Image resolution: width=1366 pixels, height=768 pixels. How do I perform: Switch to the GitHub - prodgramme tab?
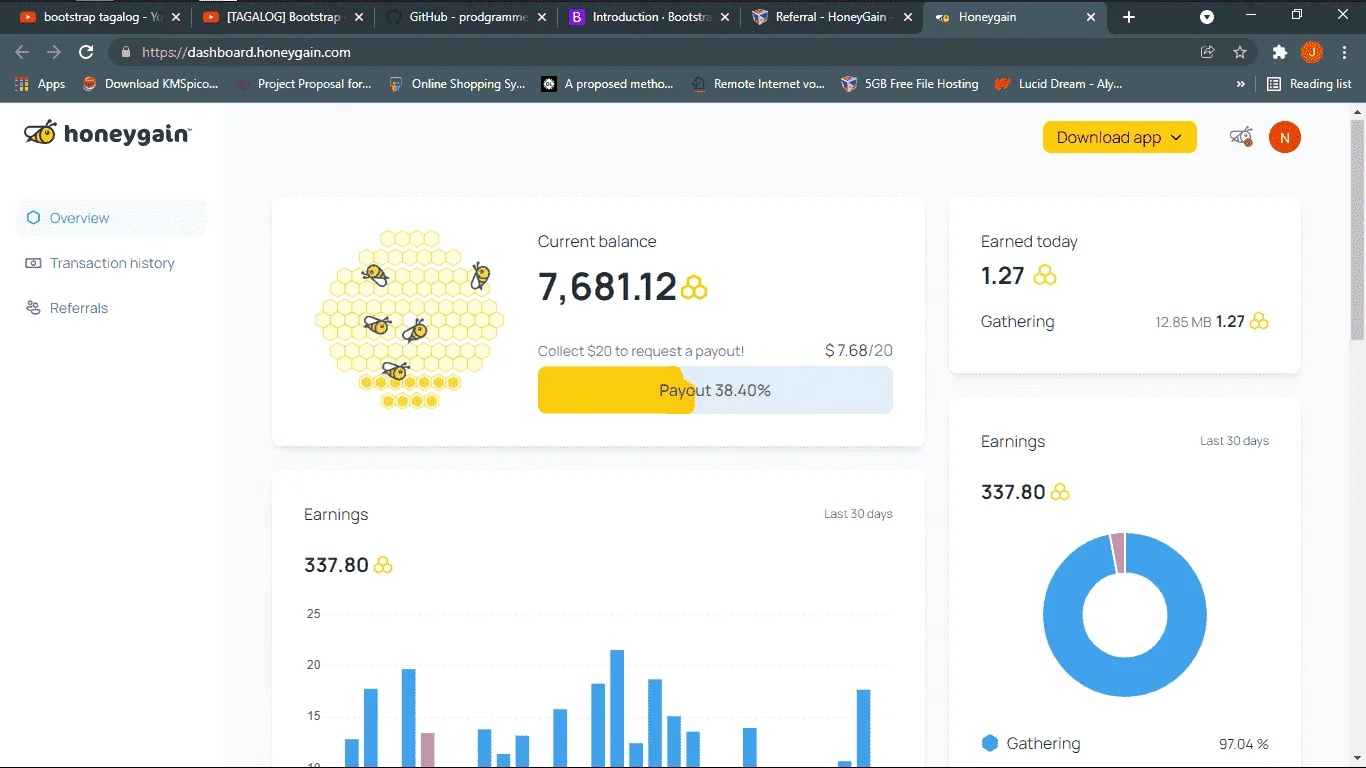[467, 17]
